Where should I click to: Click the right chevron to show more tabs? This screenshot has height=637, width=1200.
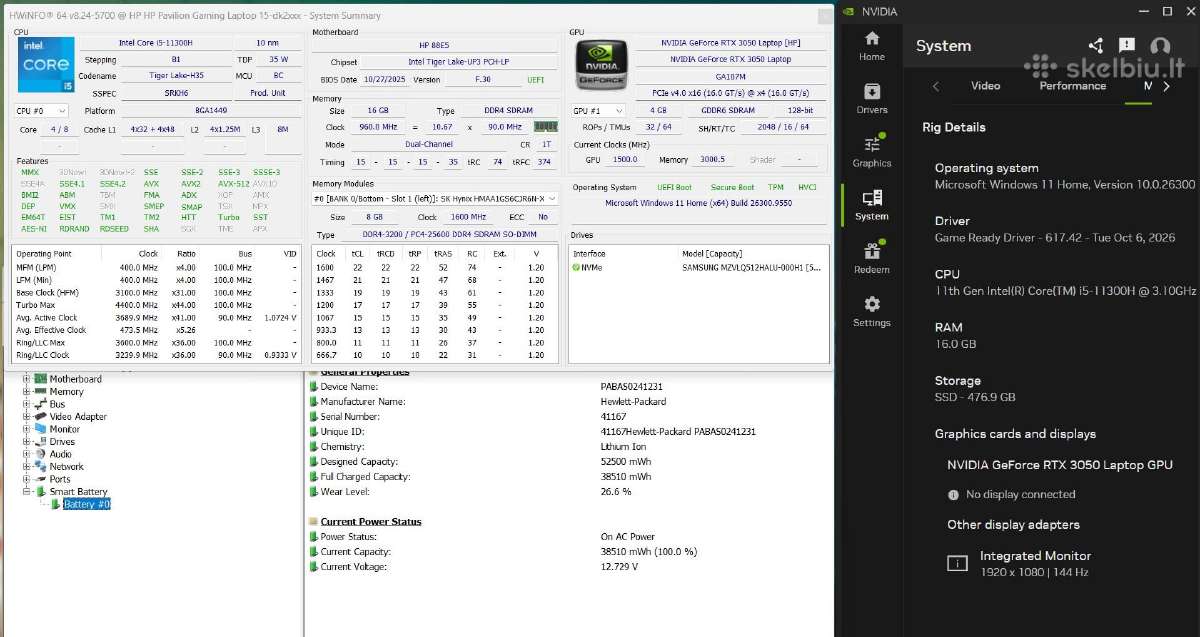click(1166, 86)
